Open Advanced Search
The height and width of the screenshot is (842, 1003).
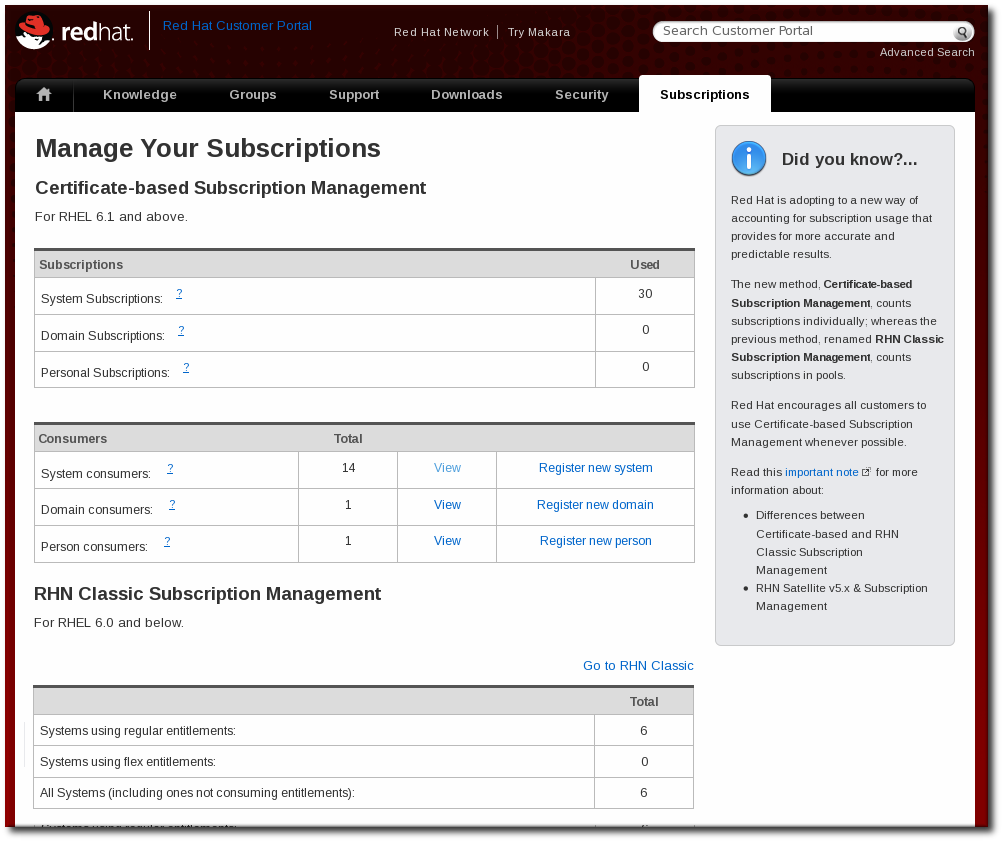coord(927,52)
